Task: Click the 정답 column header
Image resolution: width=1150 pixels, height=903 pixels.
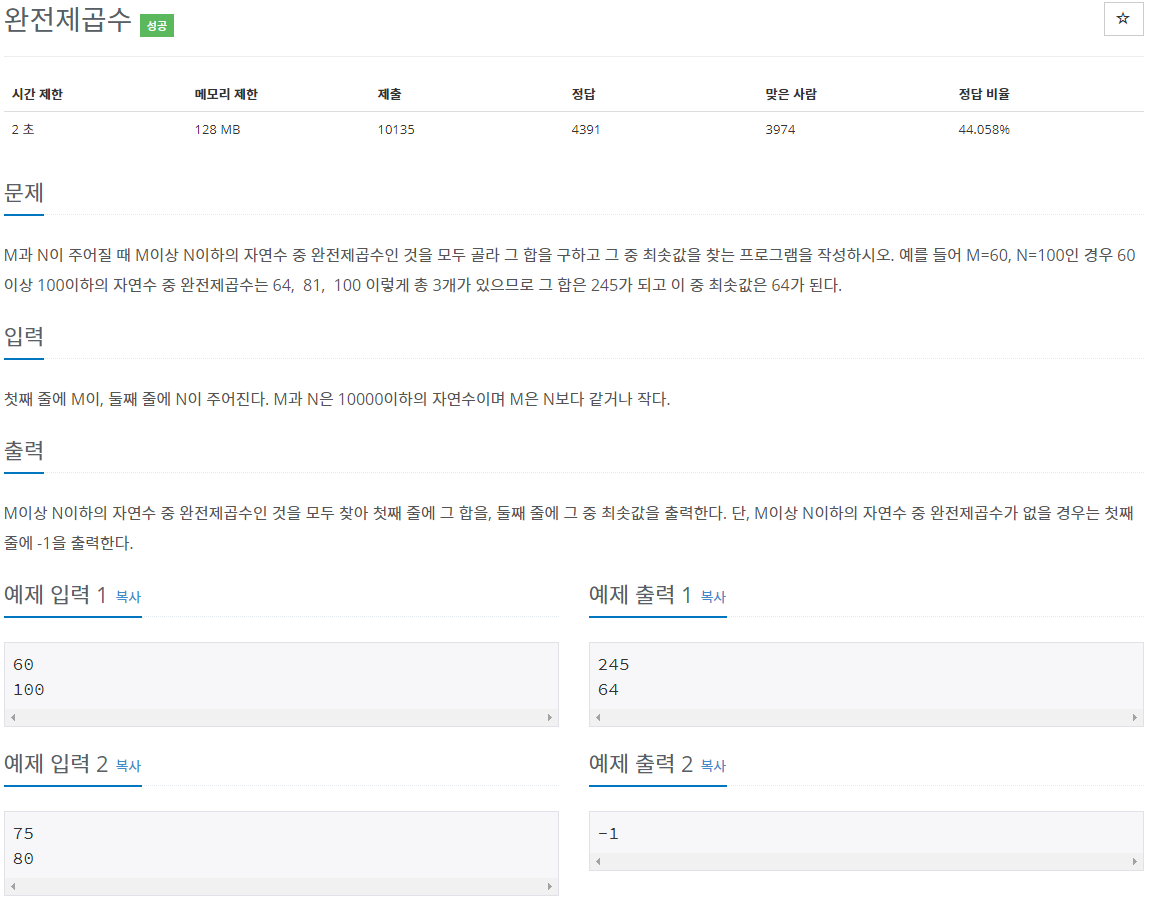Action: [x=583, y=94]
